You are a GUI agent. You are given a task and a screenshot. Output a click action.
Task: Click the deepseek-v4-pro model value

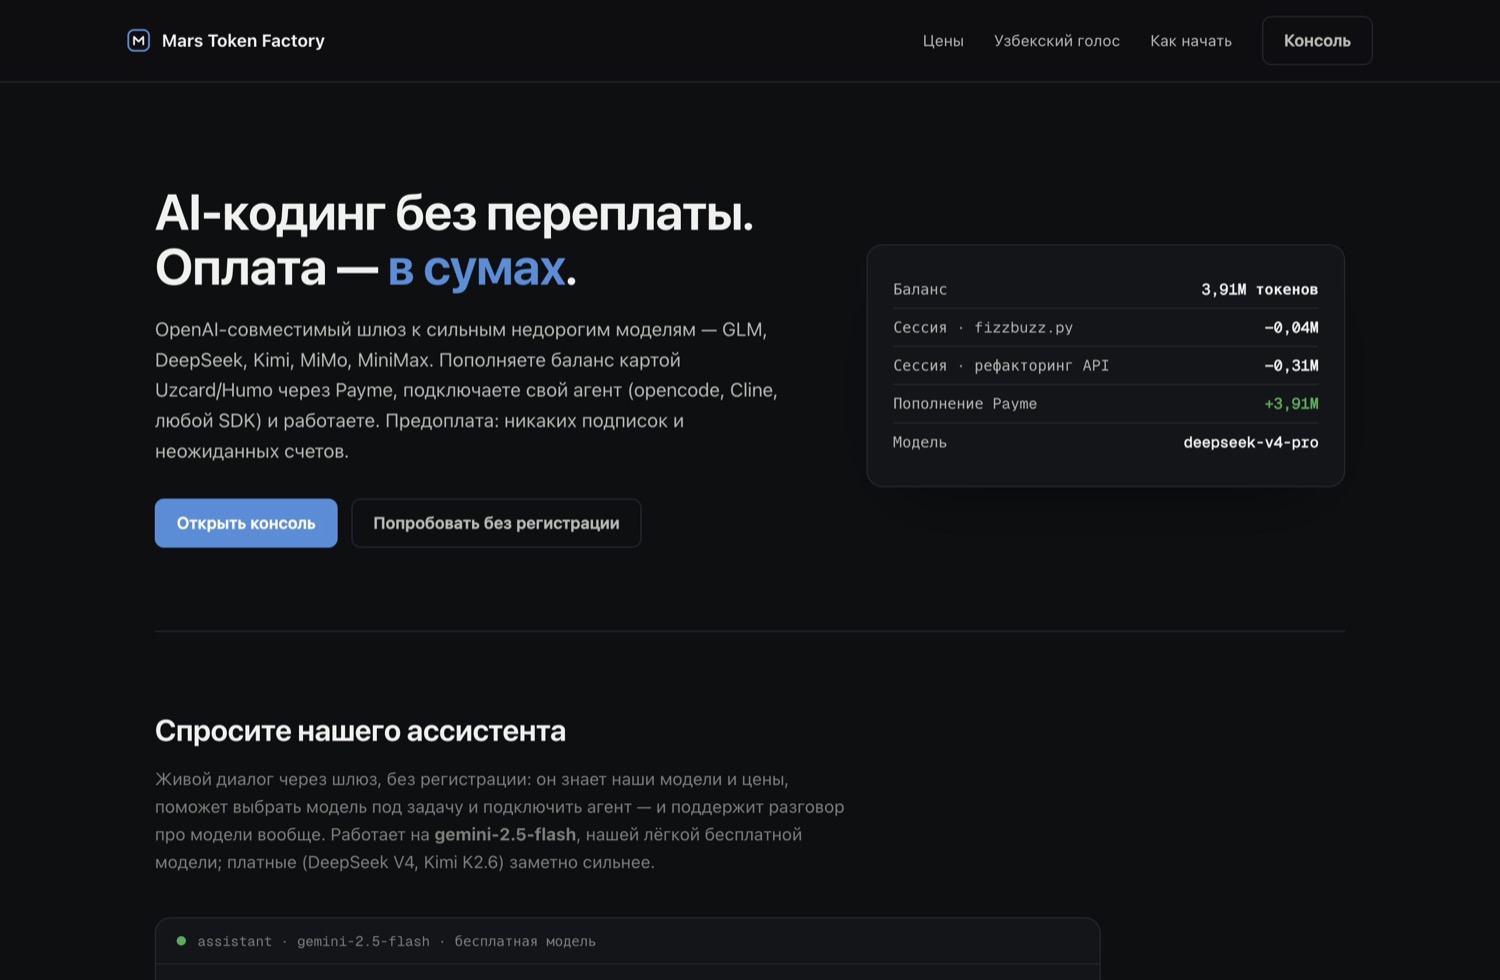click(1251, 442)
